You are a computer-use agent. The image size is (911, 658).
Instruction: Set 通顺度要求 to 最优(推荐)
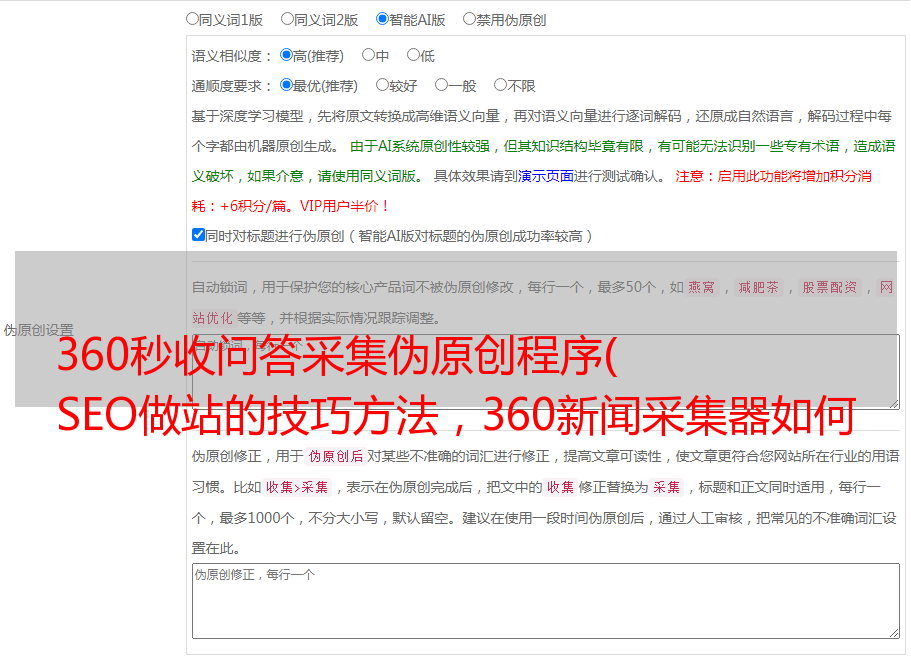(286, 85)
